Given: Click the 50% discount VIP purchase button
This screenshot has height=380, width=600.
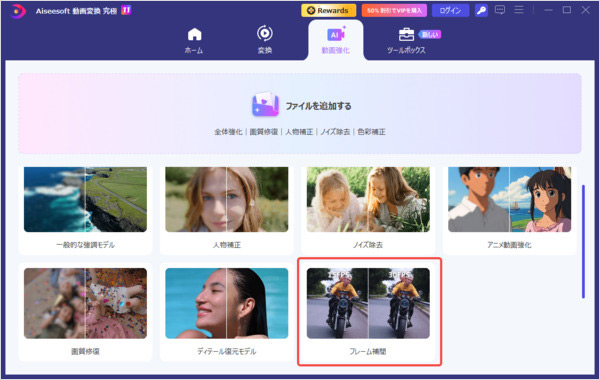Looking at the screenshot, I should 394,11.
